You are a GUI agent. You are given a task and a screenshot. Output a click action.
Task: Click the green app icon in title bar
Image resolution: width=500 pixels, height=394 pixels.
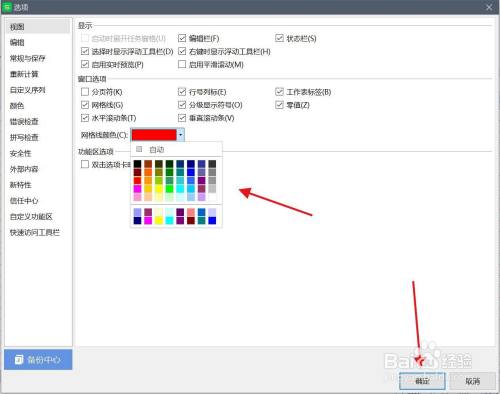7,7
